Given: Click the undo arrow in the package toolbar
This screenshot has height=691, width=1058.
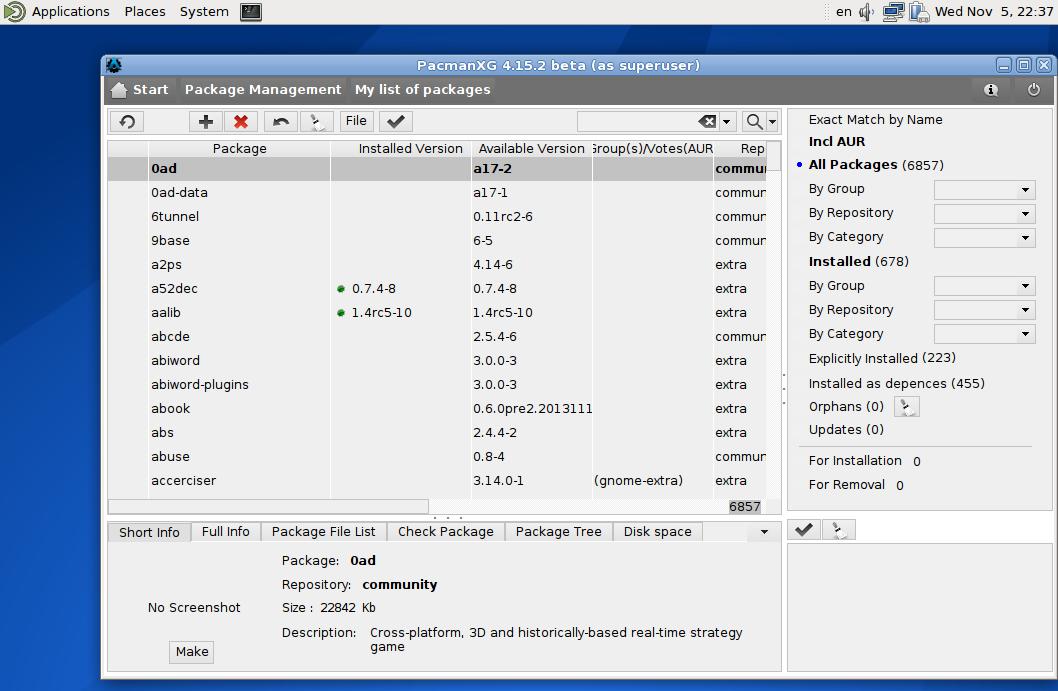Looking at the screenshot, I should tap(281, 121).
